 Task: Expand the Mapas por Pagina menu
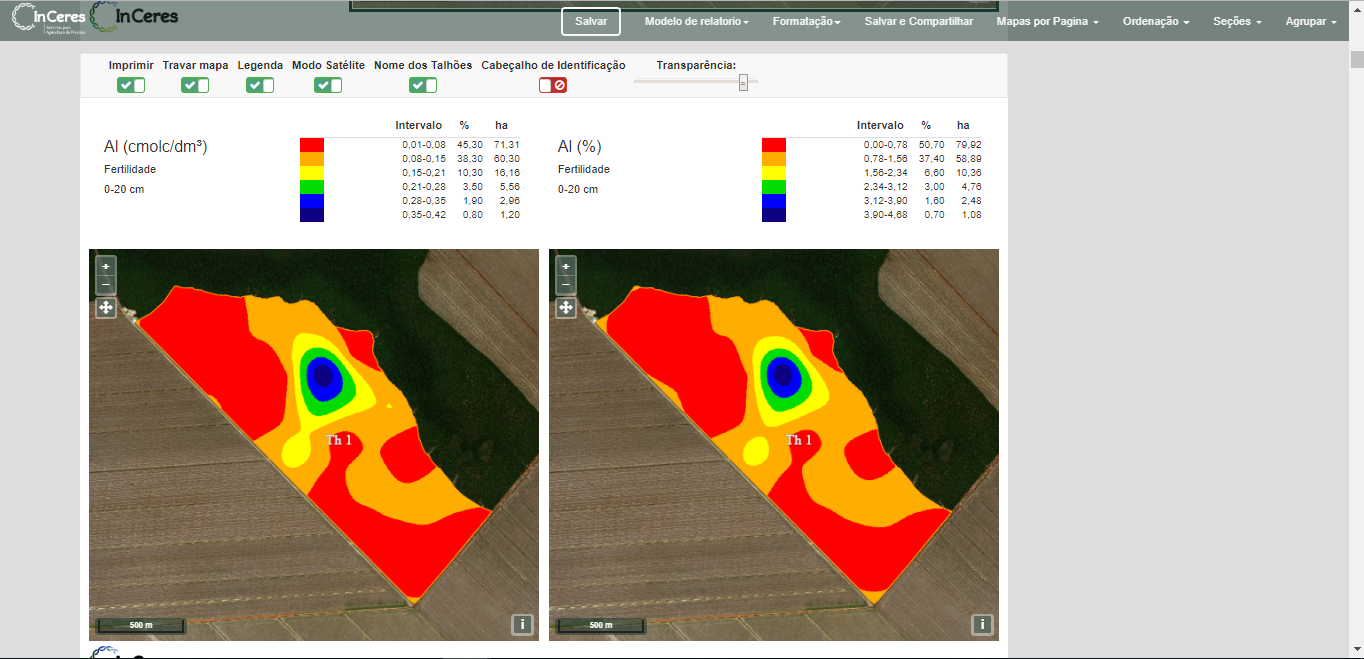point(1048,21)
